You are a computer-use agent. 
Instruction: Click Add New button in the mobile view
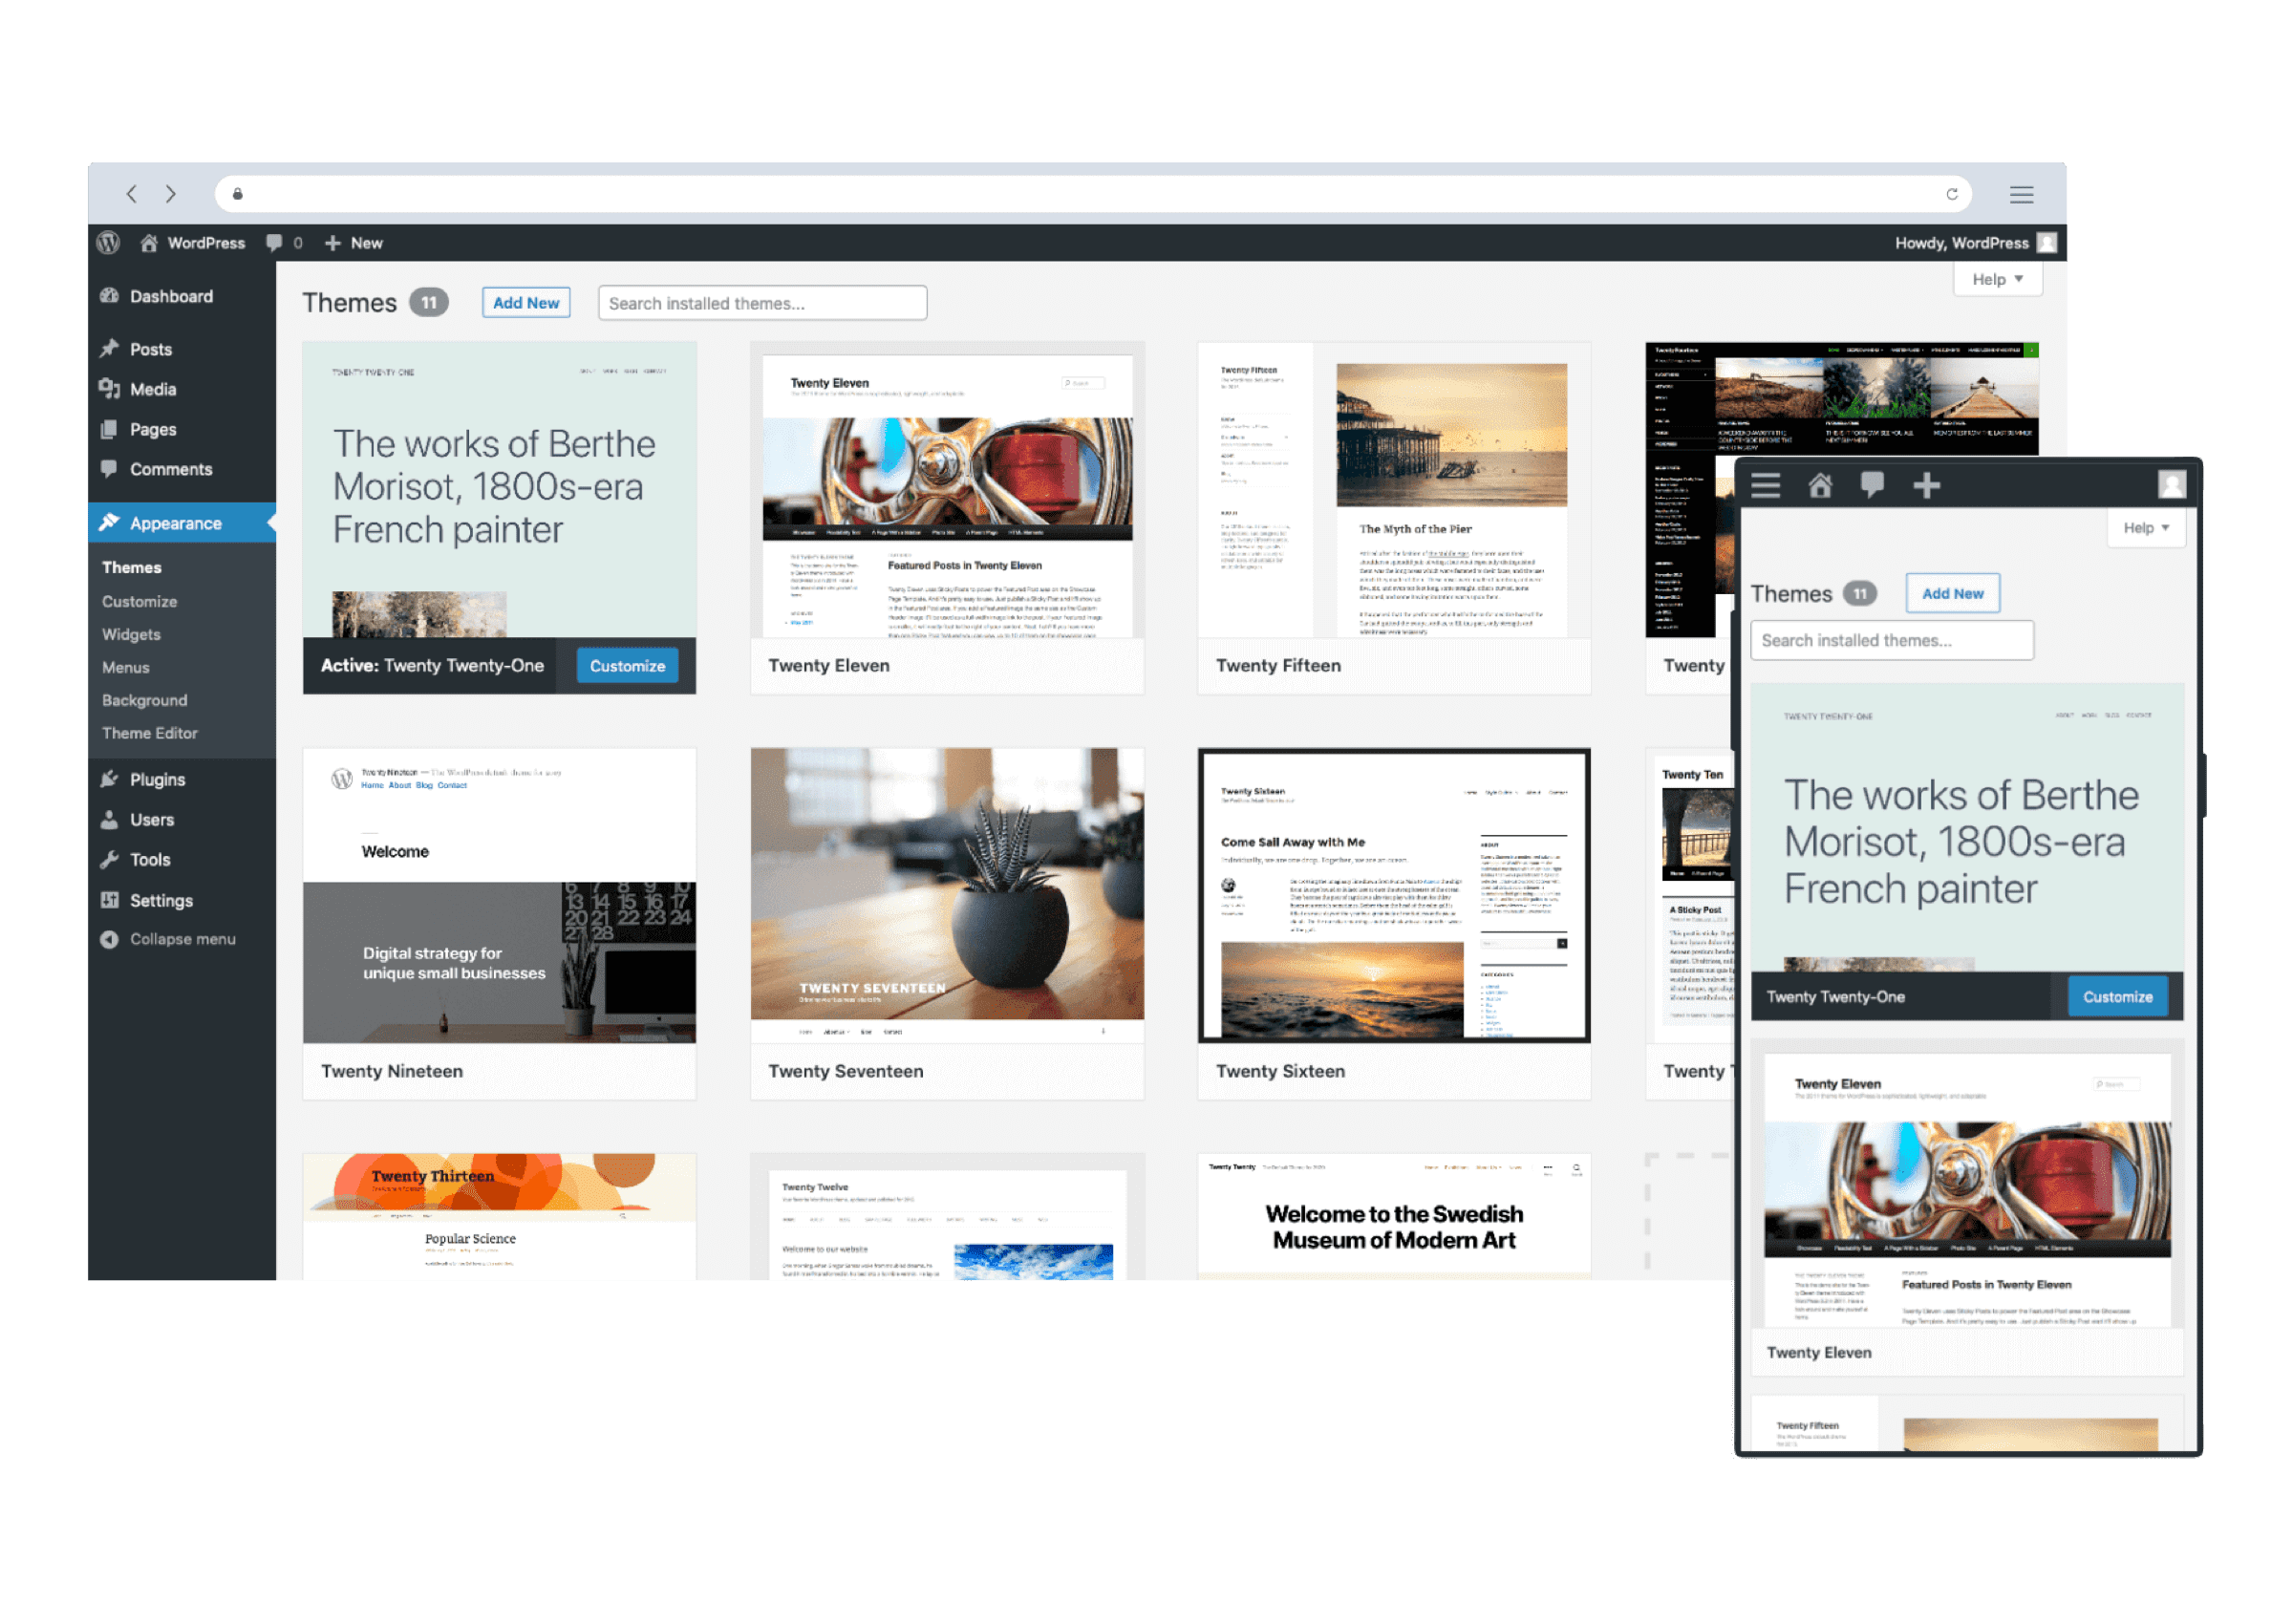click(1953, 593)
